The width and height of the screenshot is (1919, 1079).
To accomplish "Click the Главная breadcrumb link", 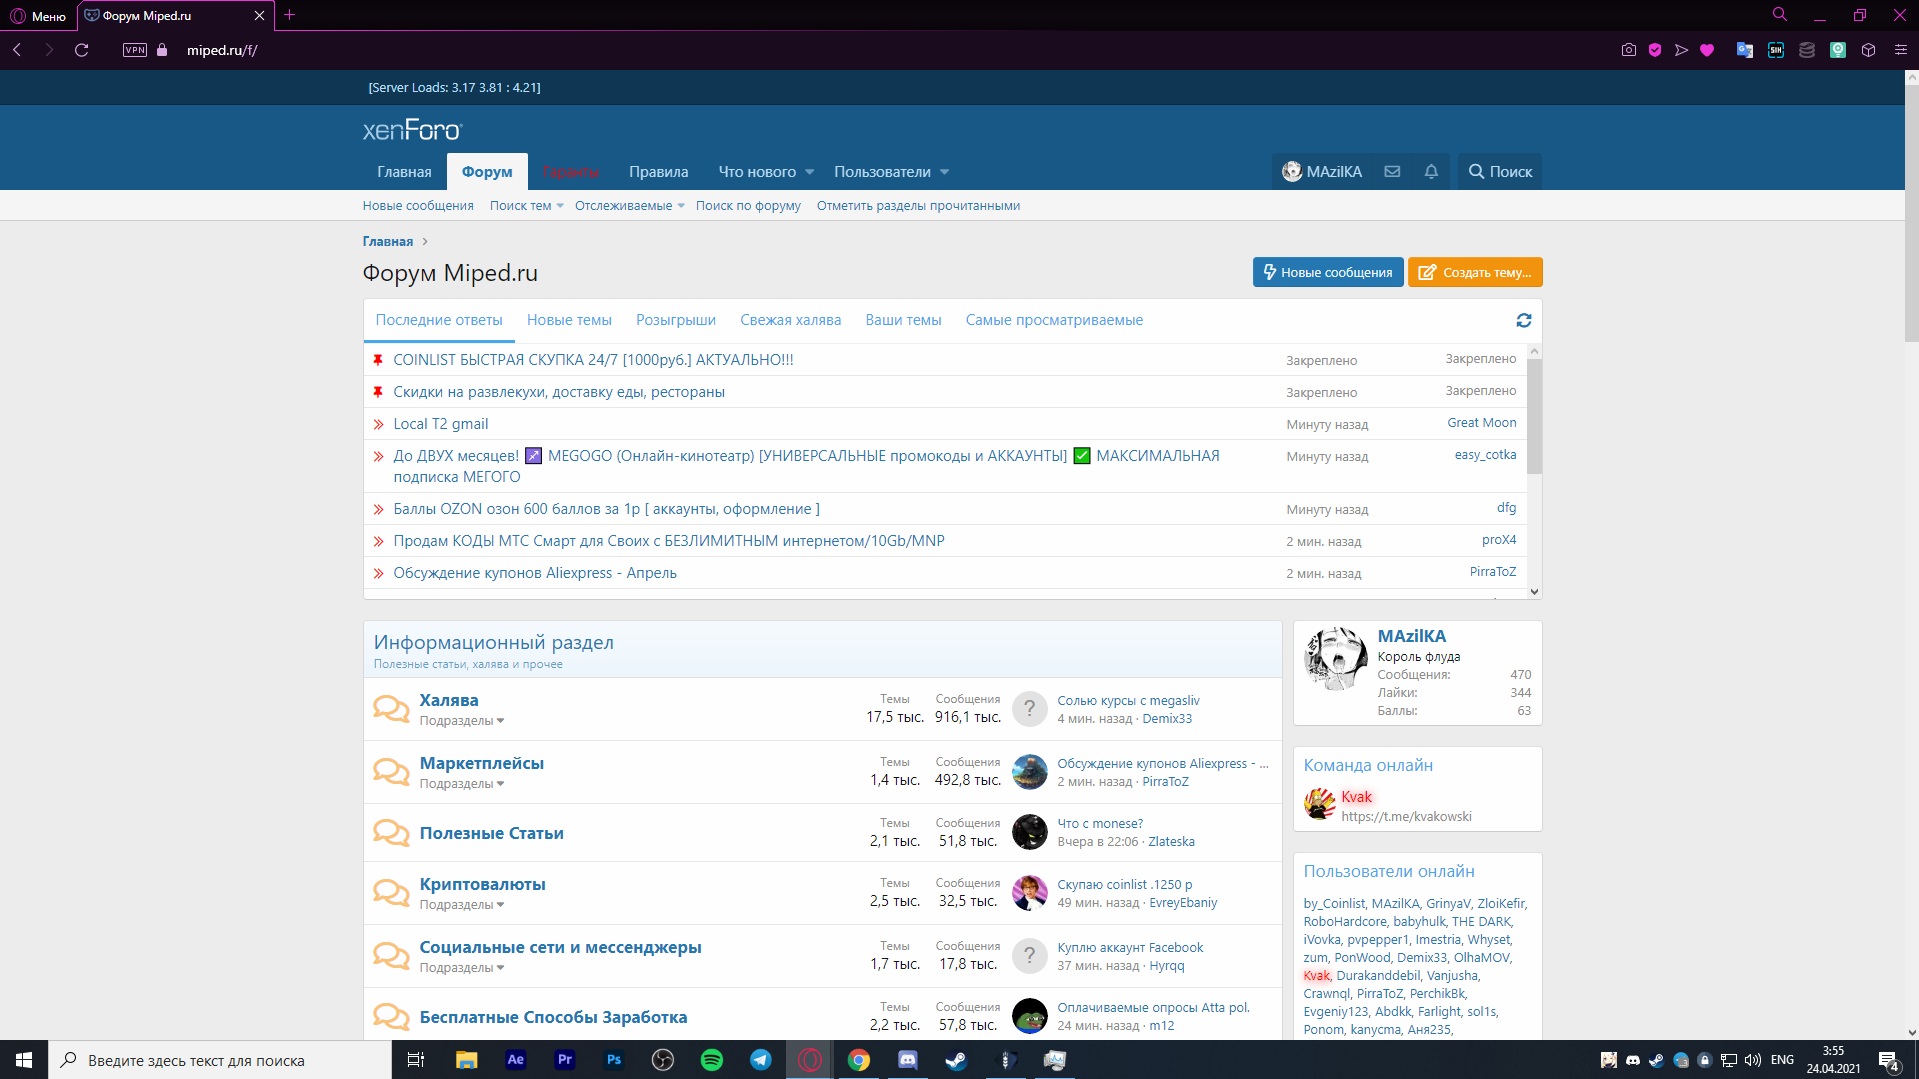I will pos(388,242).
